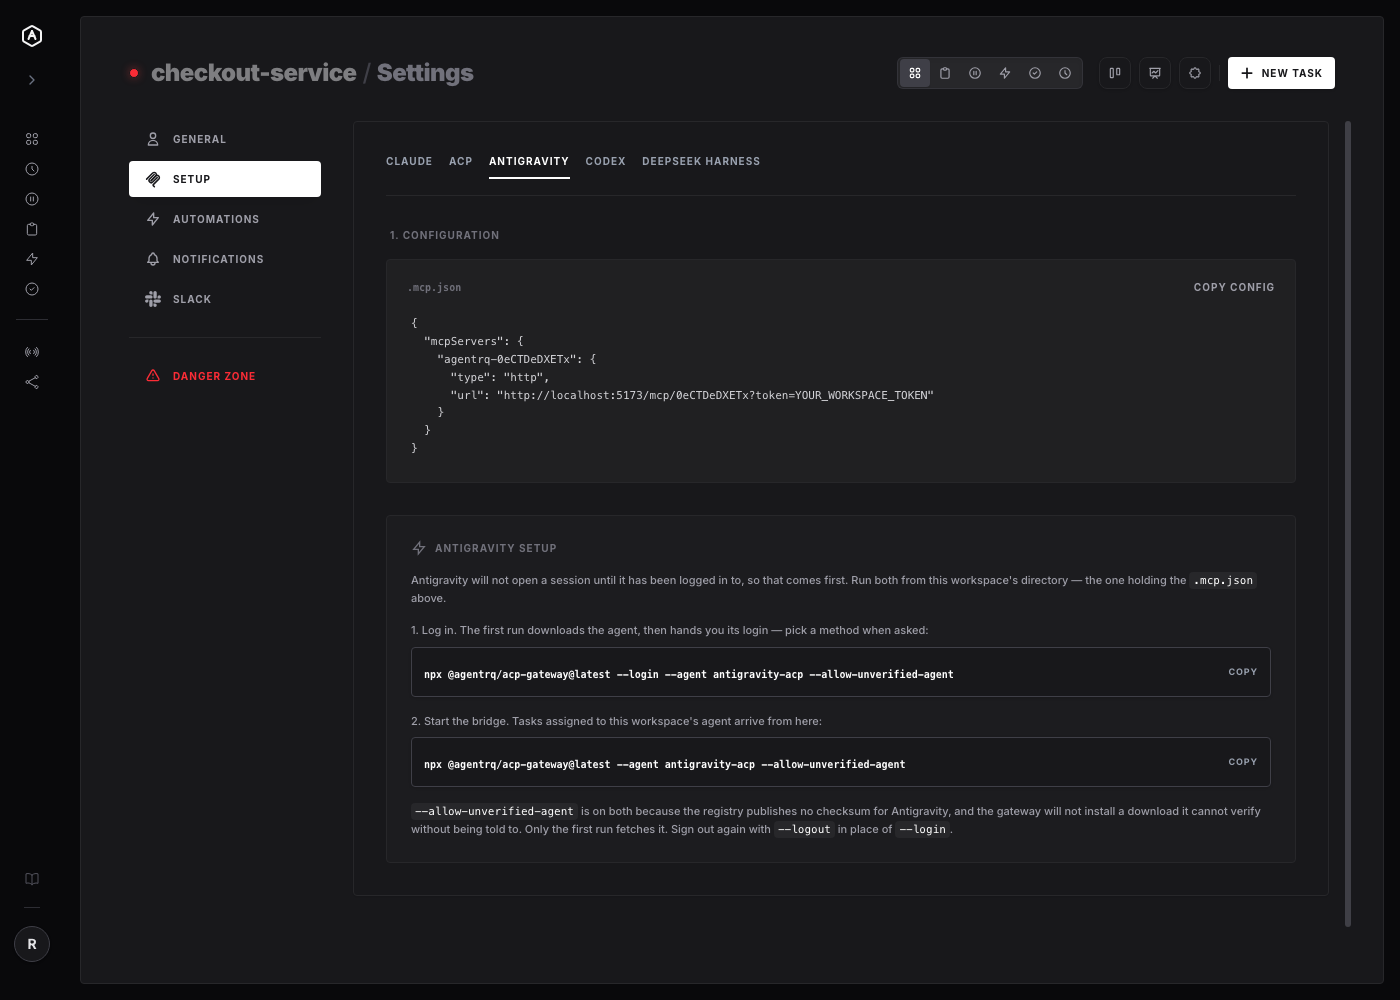Open the lightning bolt icon in left sidebar
The height and width of the screenshot is (1000, 1400).
coord(32,259)
